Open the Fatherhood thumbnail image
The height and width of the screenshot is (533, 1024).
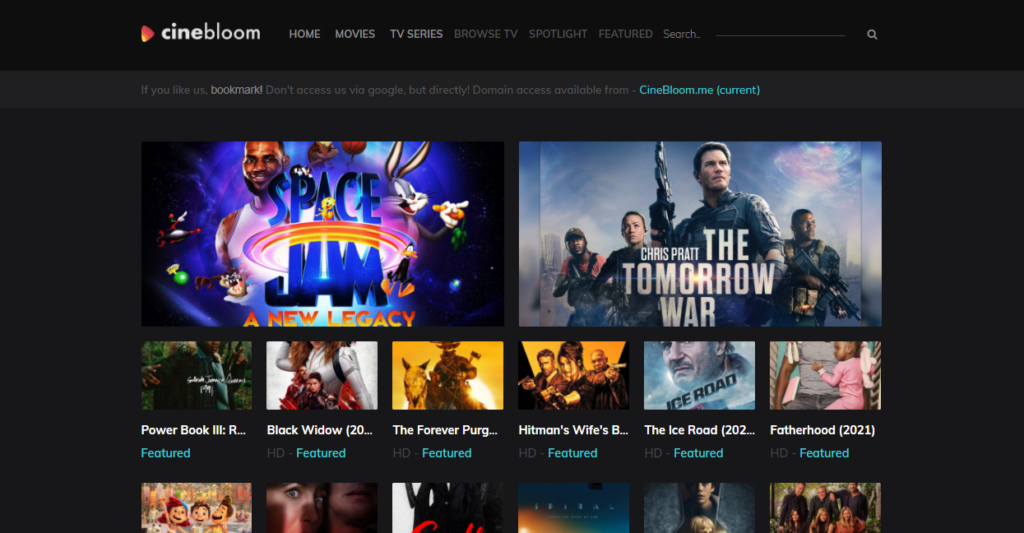[x=825, y=376]
